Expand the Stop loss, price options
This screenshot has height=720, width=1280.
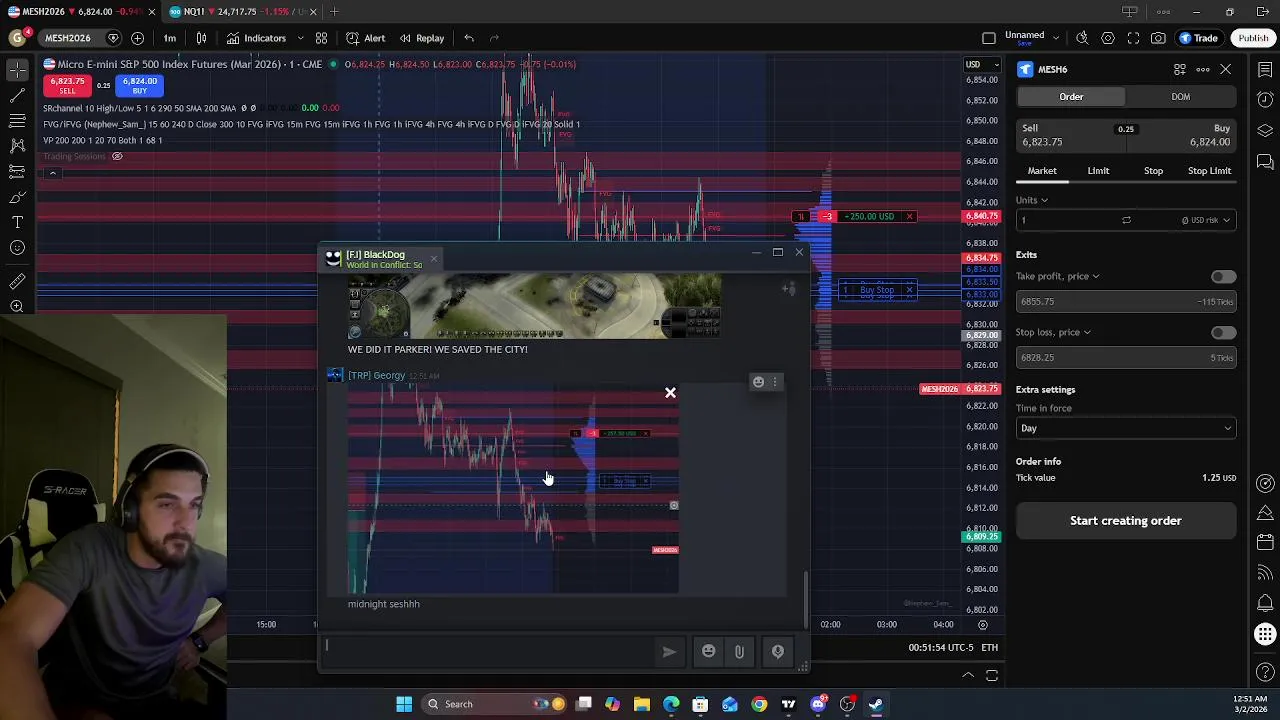coord(1054,332)
